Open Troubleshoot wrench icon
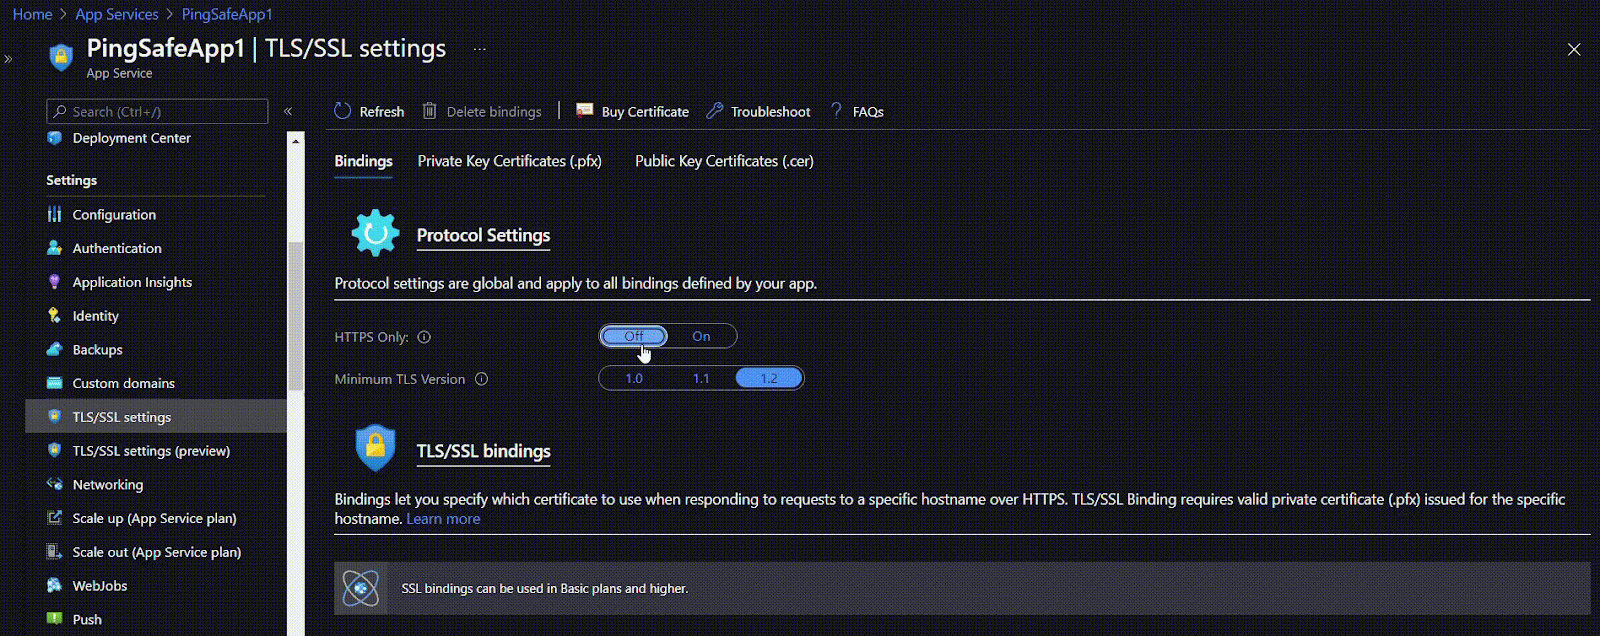 click(714, 111)
